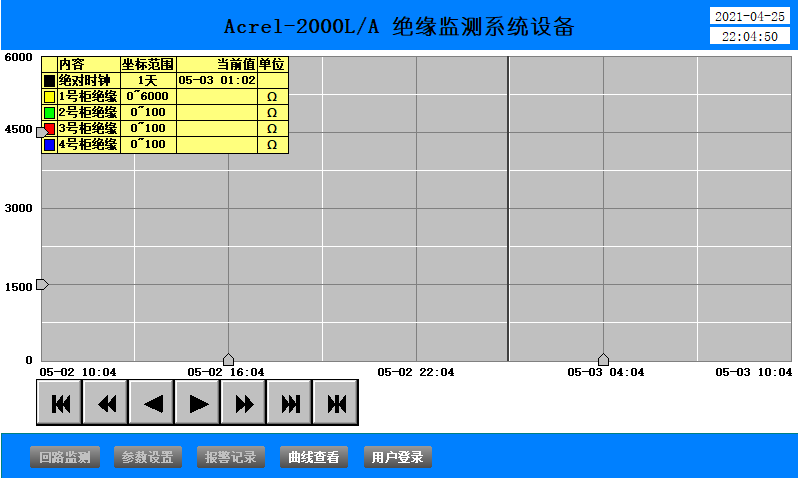Click the Y-axis cursor marker near 4500

[x=42, y=132]
